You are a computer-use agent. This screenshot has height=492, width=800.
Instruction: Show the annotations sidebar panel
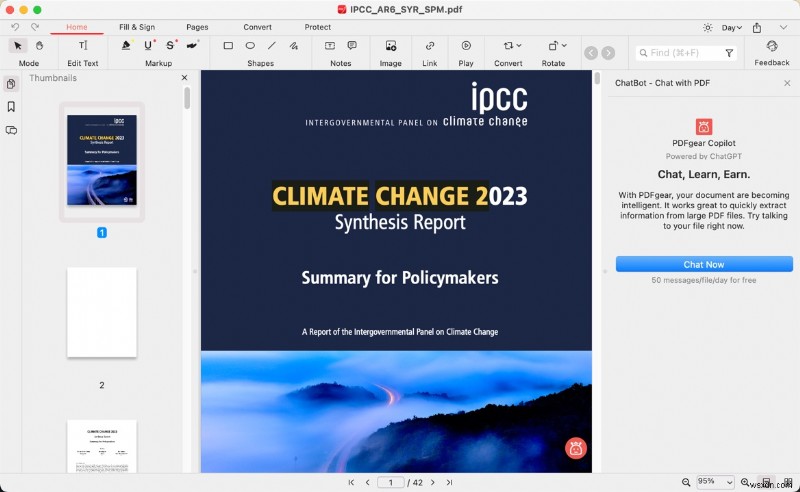11,130
